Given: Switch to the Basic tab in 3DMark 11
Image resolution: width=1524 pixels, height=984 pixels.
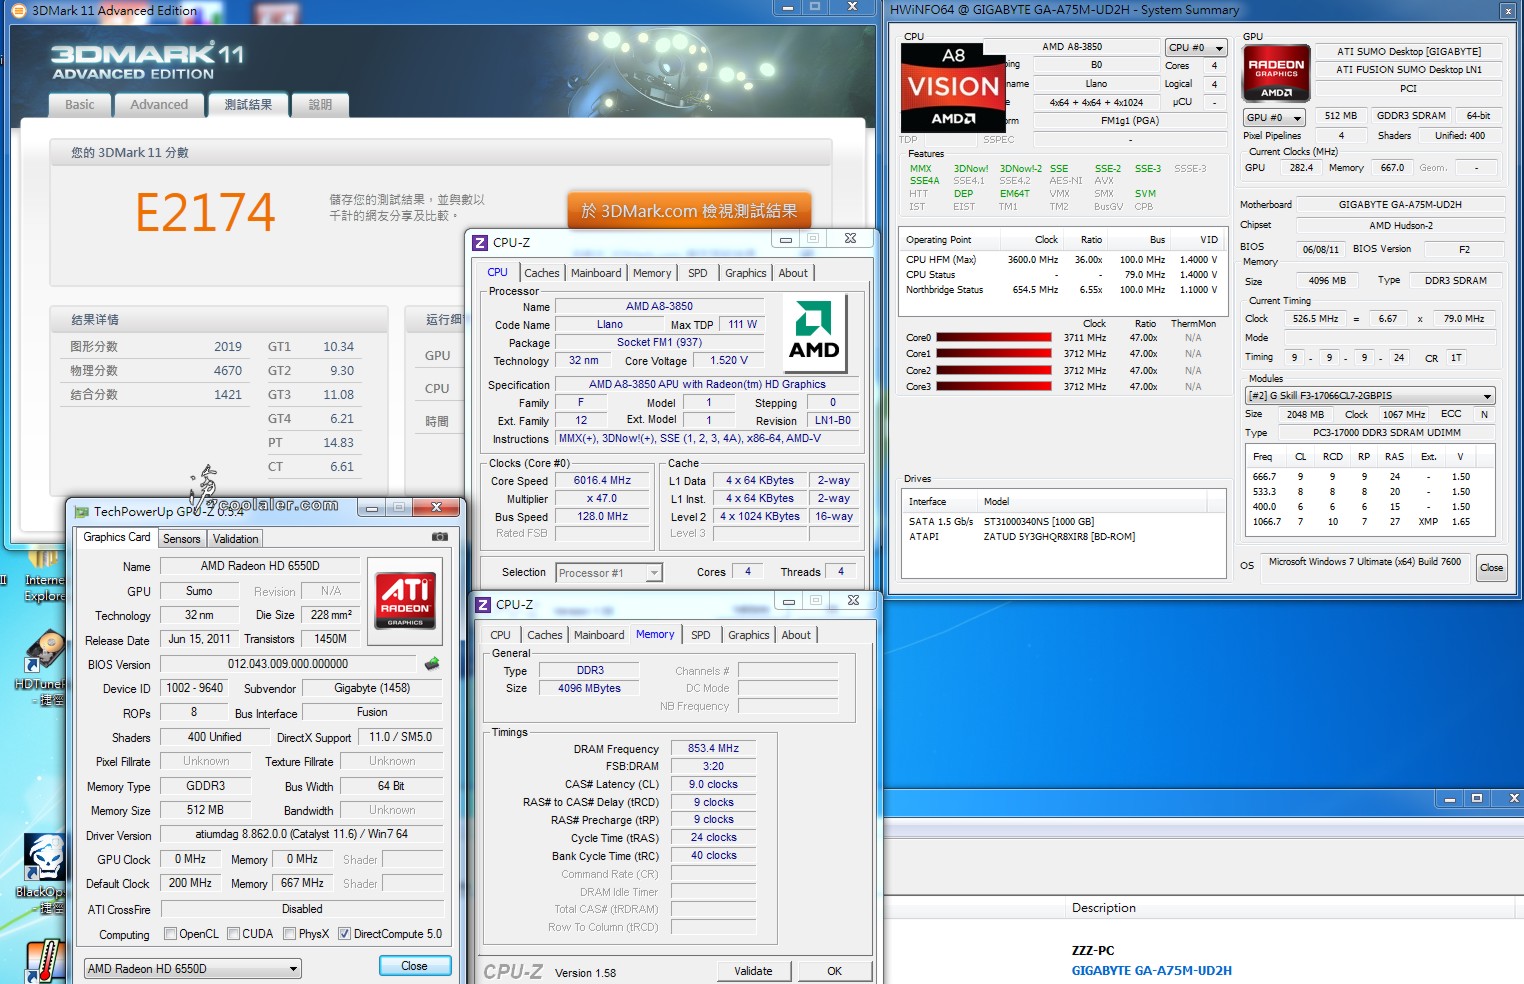Looking at the screenshot, I should (80, 105).
